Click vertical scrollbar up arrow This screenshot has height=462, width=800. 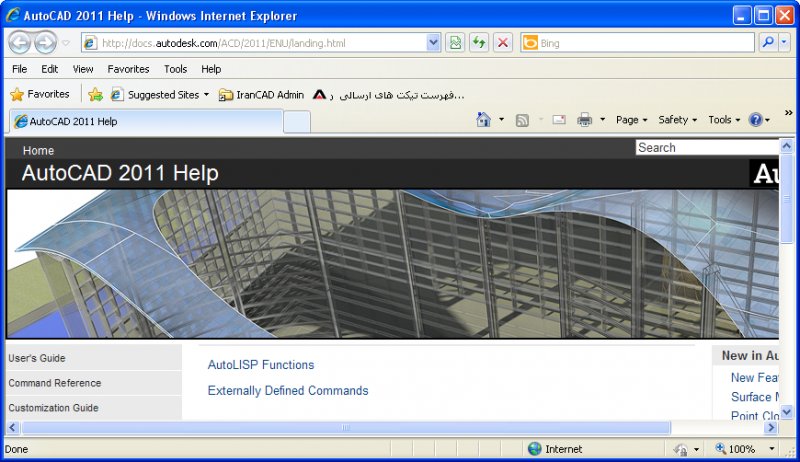pos(786,146)
